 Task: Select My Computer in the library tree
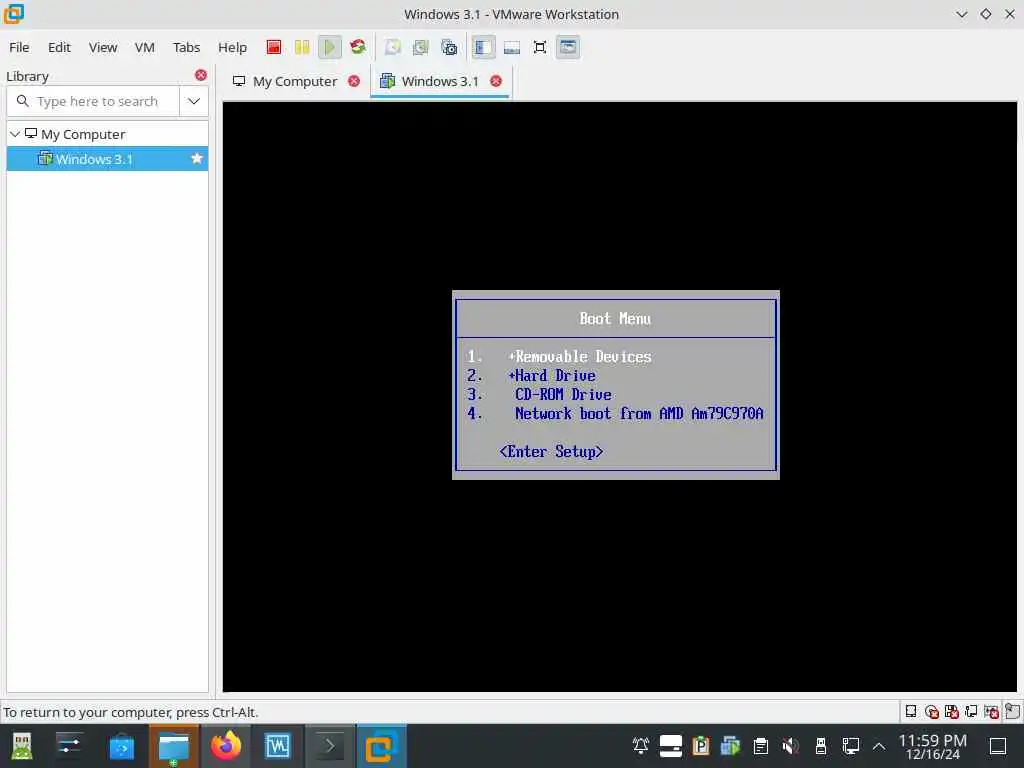(83, 134)
